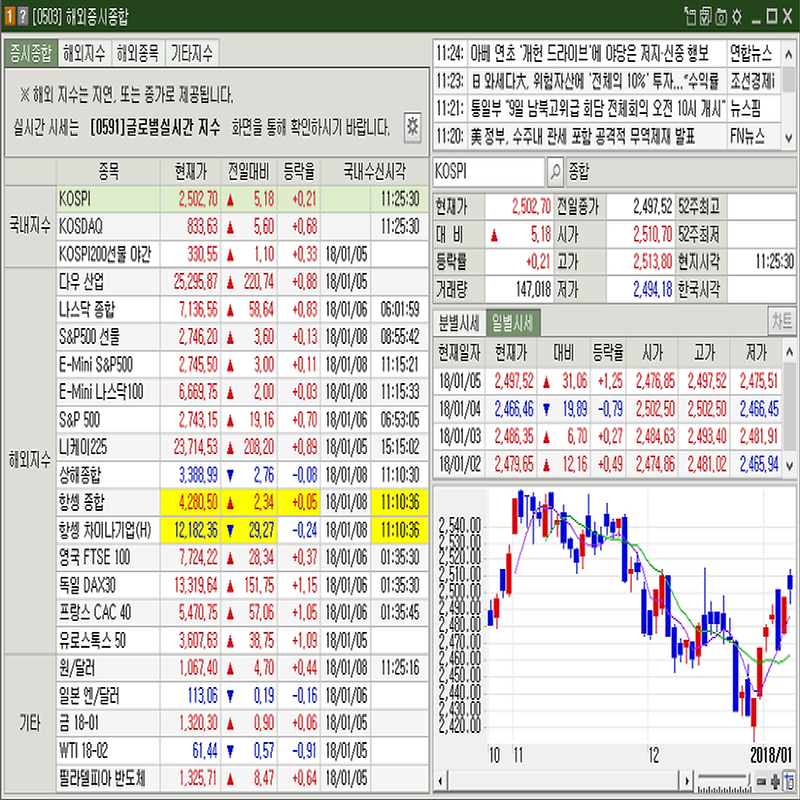Select the 원/달러 exchange rate row
The width and height of the screenshot is (800, 800).
242,668
